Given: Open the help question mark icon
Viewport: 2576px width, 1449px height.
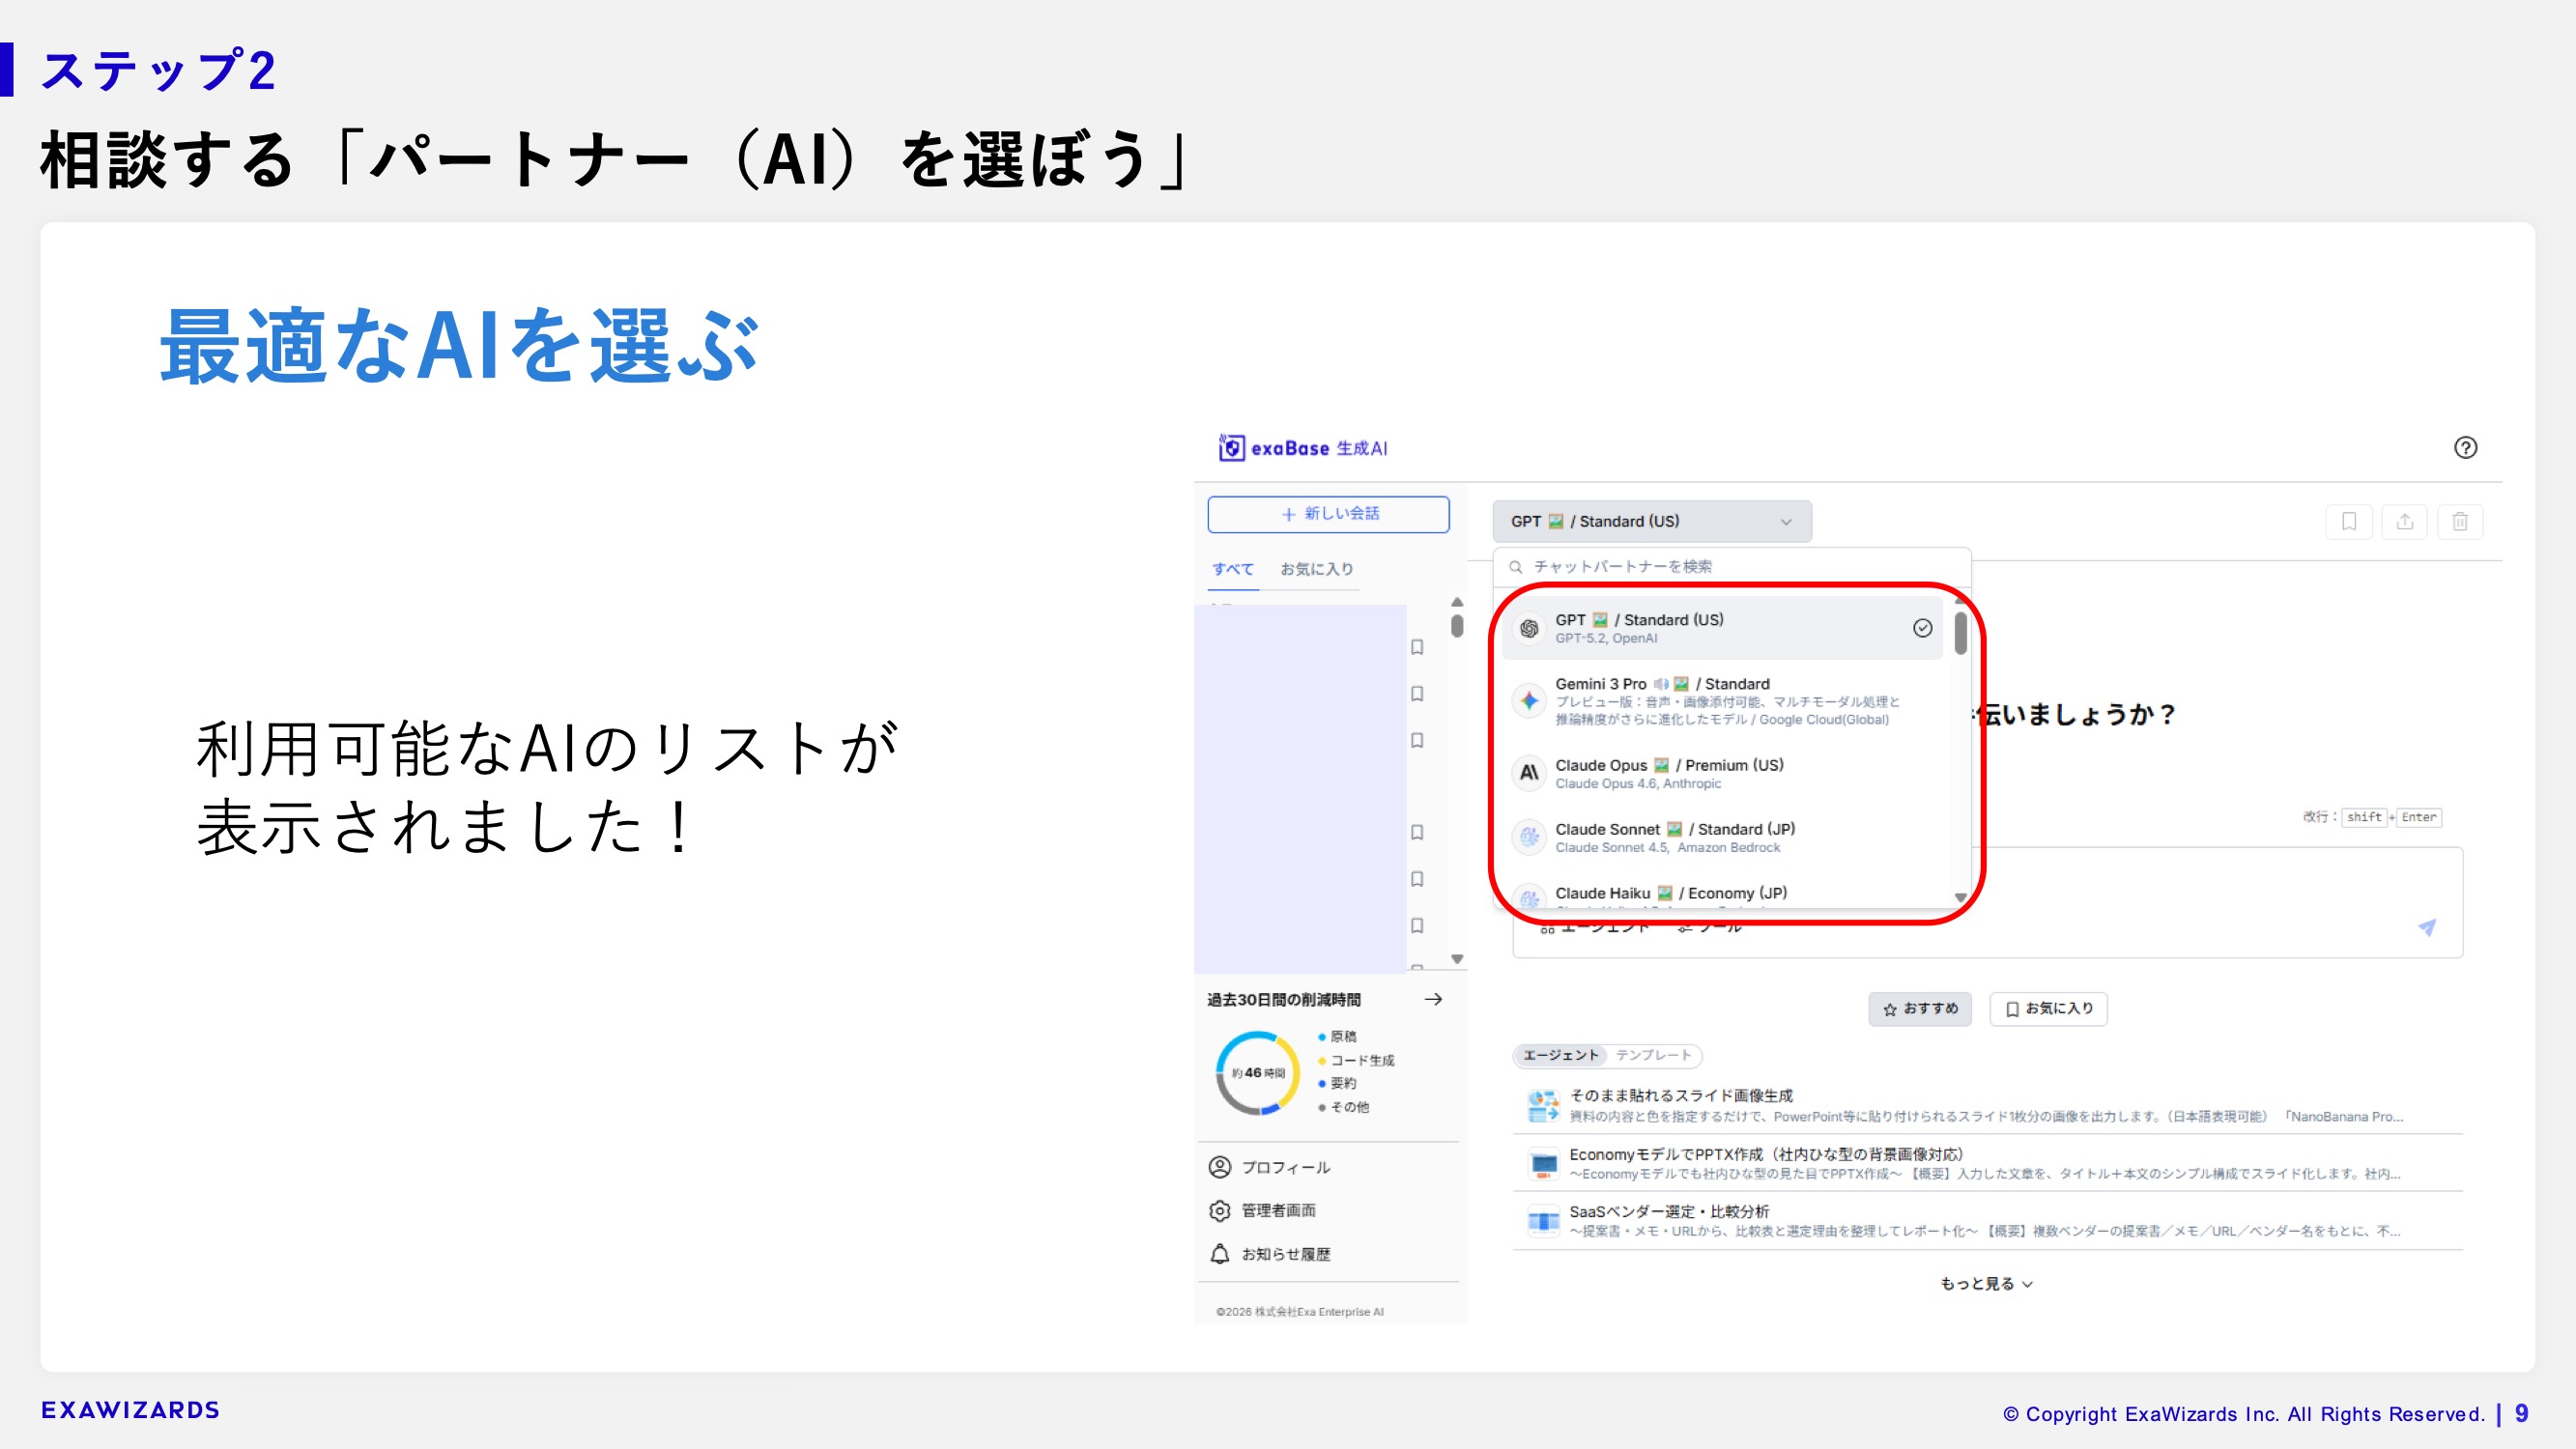Looking at the screenshot, I should tap(2465, 448).
